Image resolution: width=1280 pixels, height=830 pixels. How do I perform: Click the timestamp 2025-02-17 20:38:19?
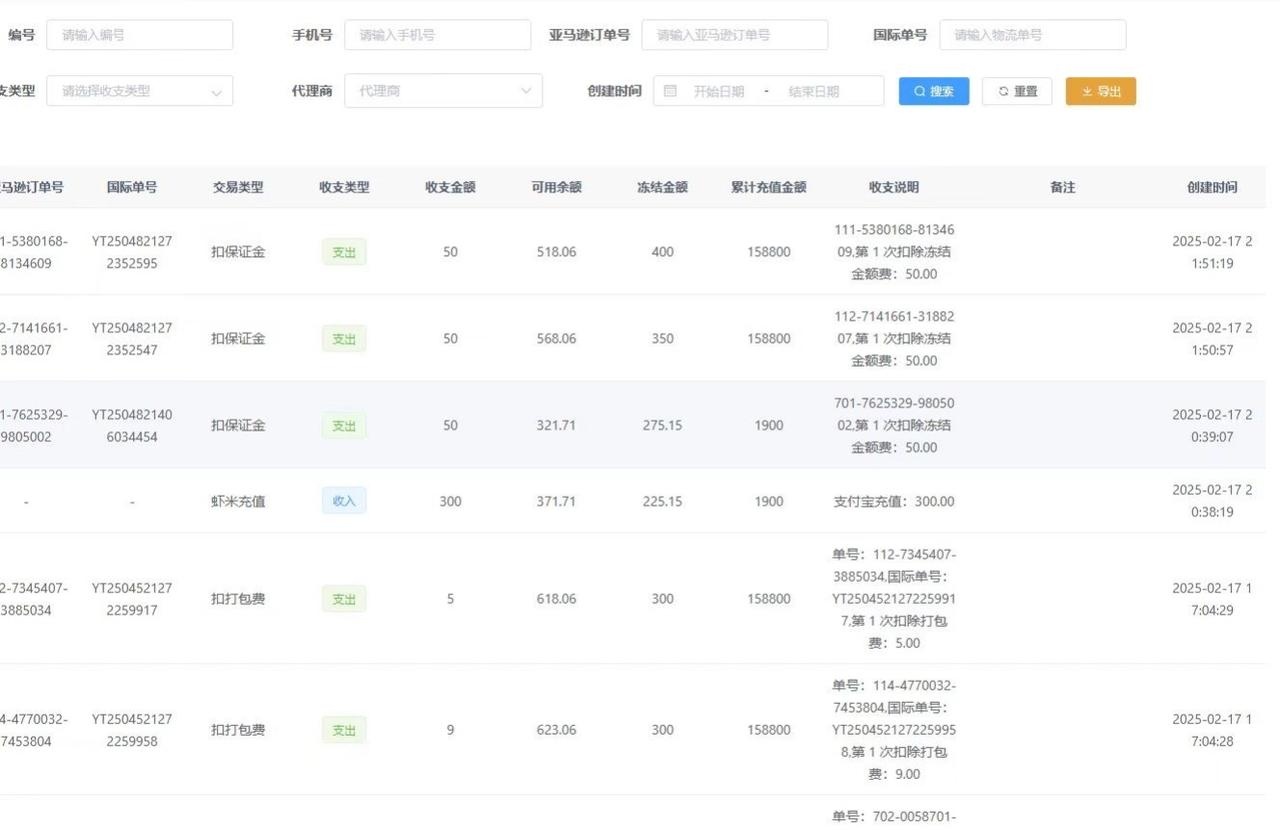pos(1212,501)
